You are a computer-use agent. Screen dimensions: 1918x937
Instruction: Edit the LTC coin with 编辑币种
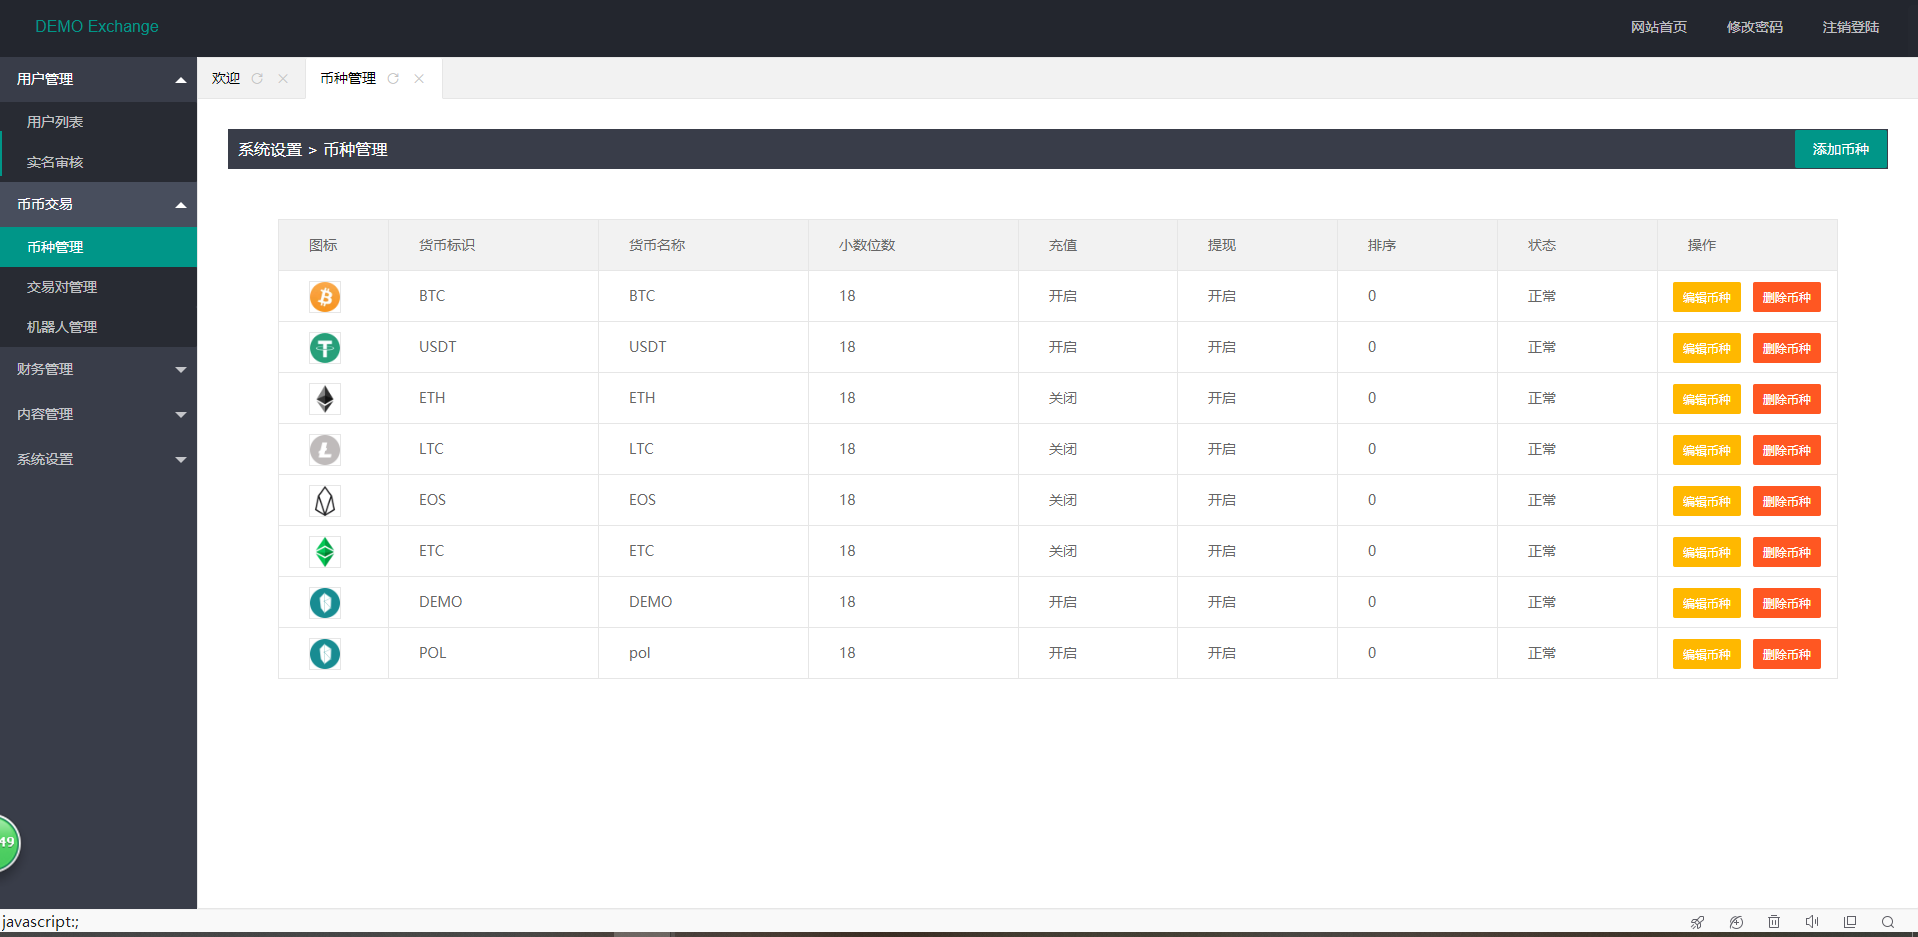click(1706, 450)
